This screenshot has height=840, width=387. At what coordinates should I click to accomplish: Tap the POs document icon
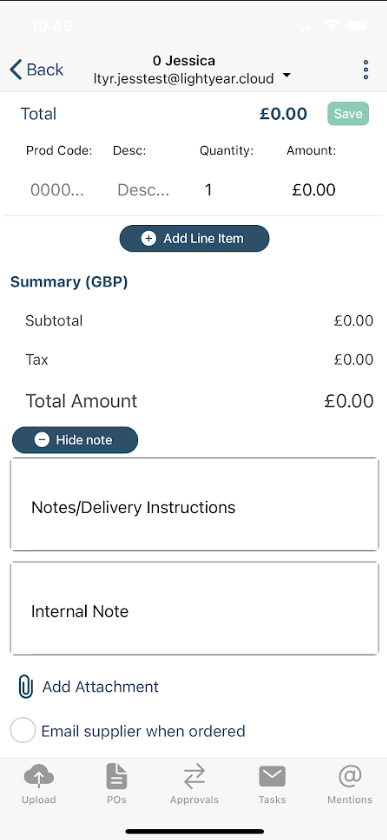tap(116, 776)
